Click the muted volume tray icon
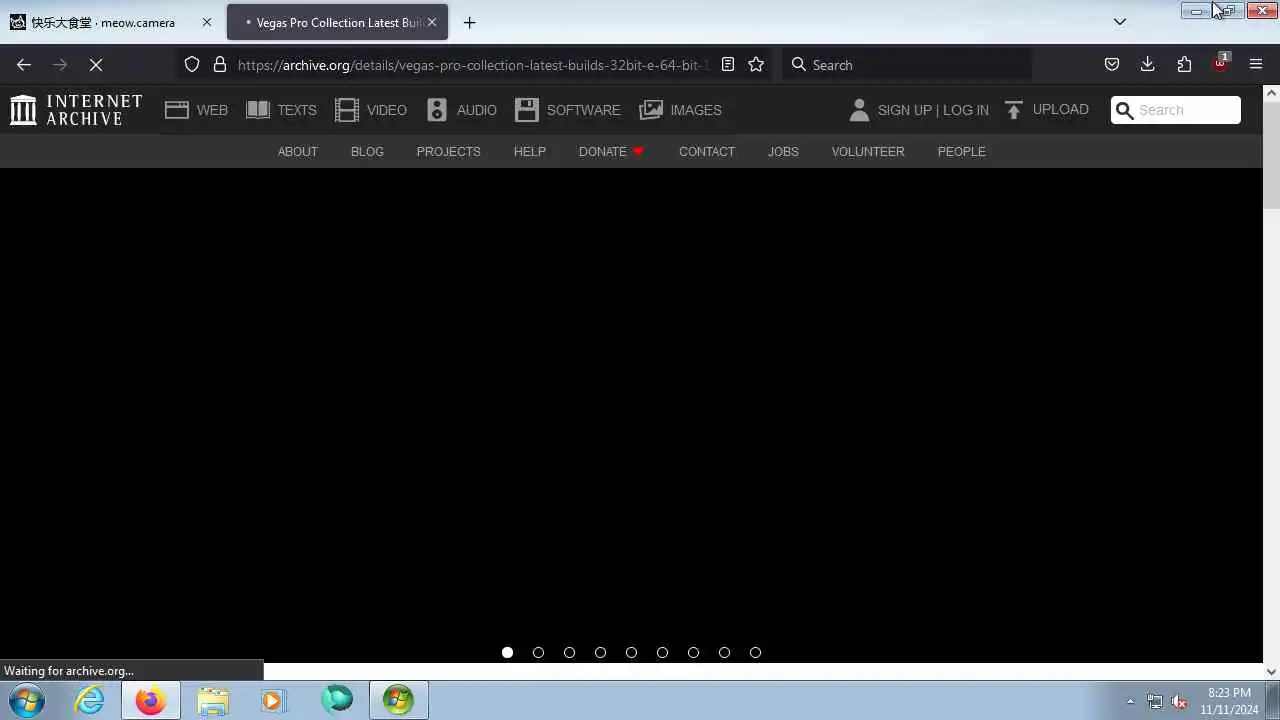This screenshot has height=720, width=1280. [1179, 702]
